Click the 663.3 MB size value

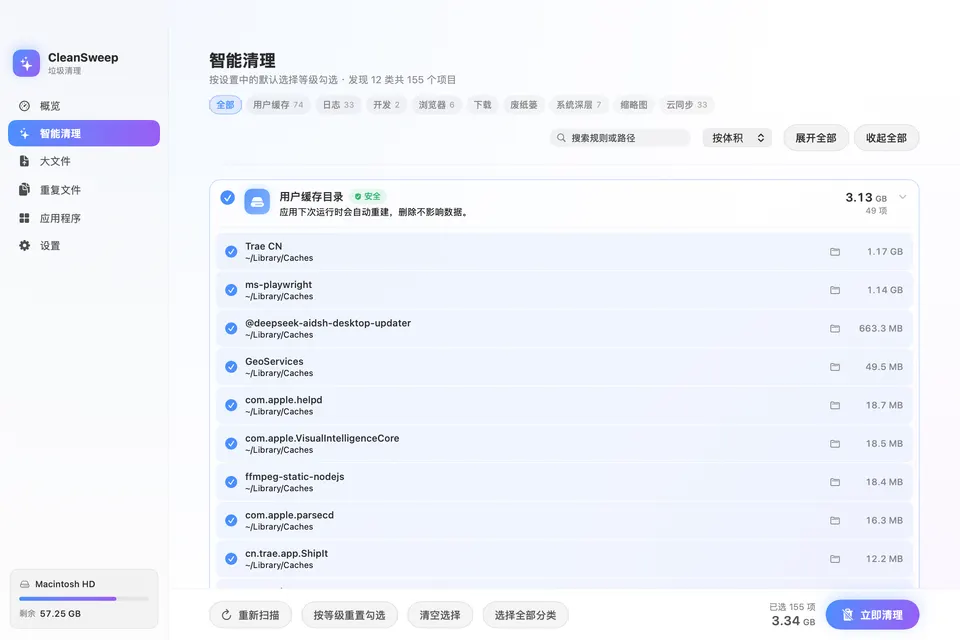coord(880,329)
